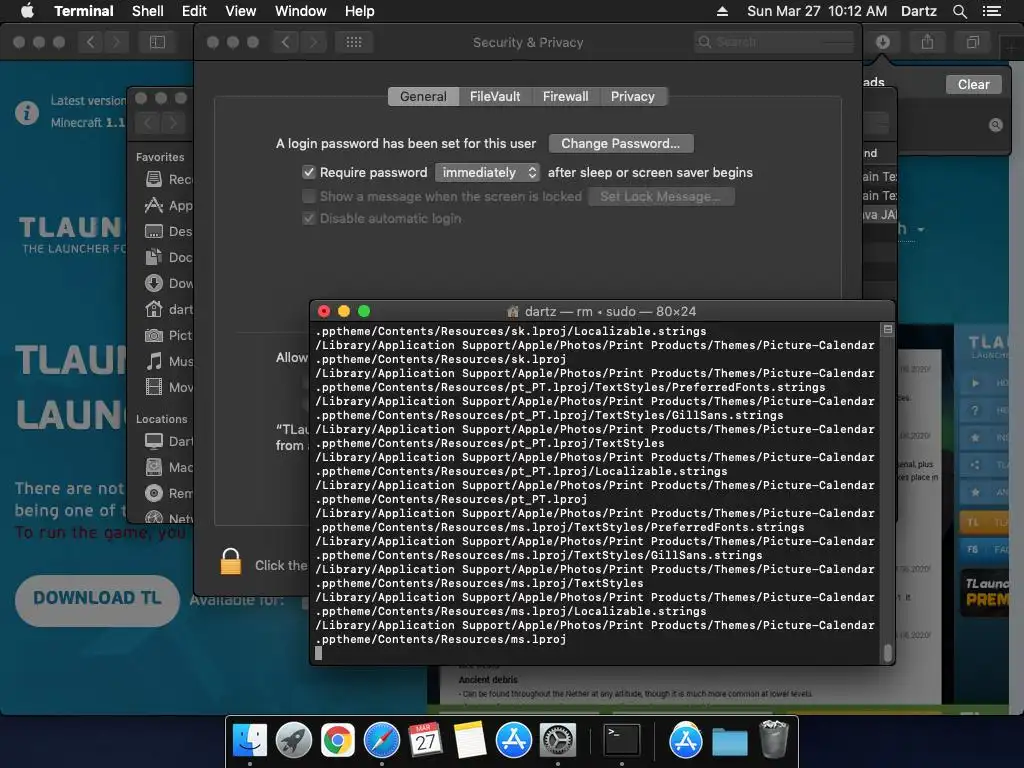Click the info icon on TLauncher page
The width and height of the screenshot is (1024, 768).
pyautogui.click(x=27, y=112)
